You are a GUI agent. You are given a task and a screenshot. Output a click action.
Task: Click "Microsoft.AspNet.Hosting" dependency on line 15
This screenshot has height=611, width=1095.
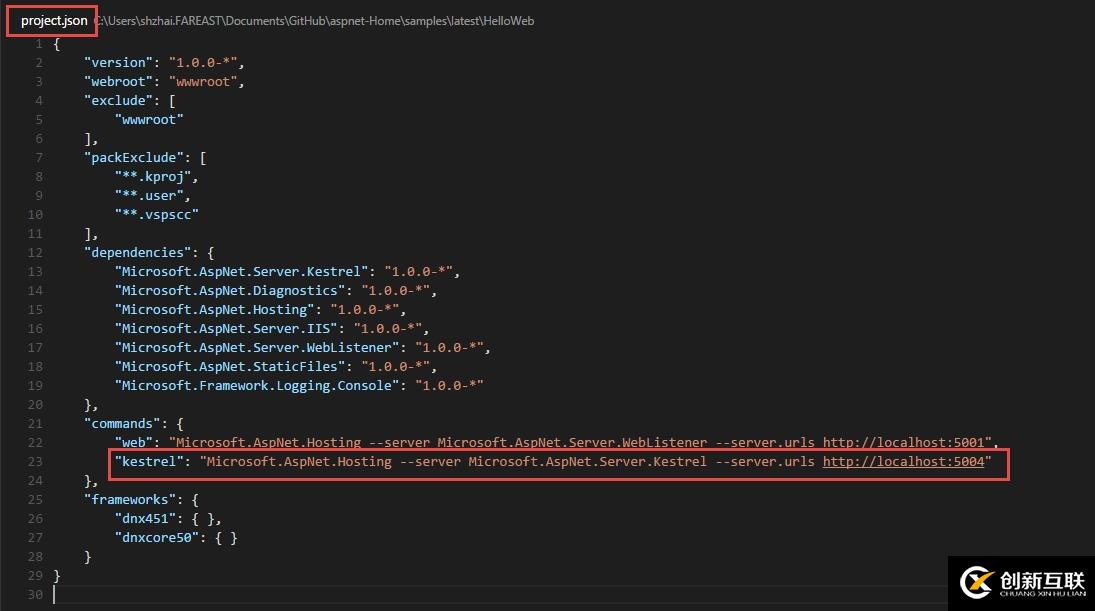coord(214,309)
